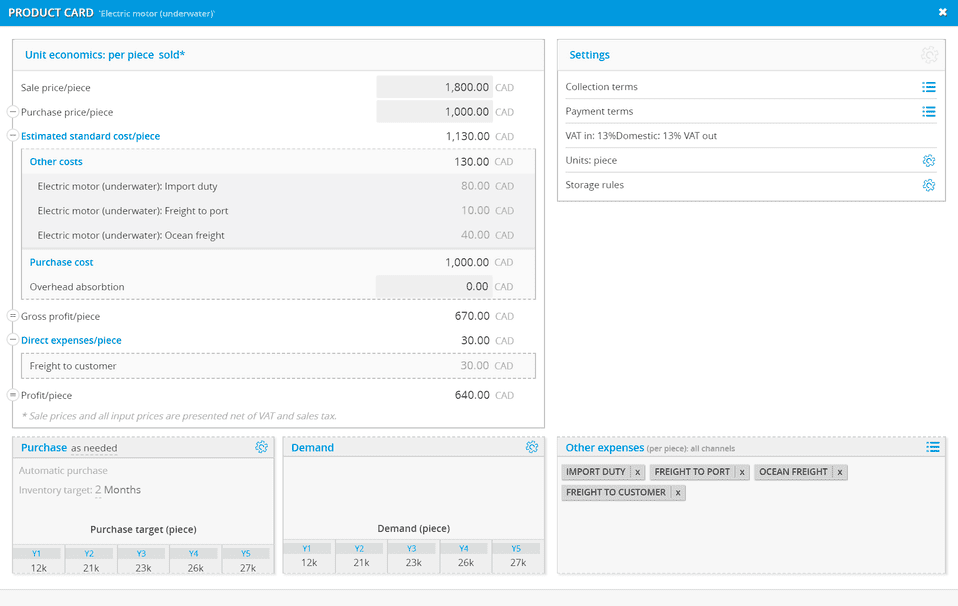
Task: Select Y5 column in Demand chart
Action: click(517, 548)
